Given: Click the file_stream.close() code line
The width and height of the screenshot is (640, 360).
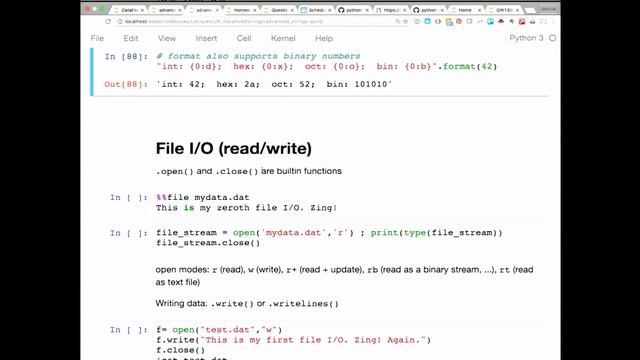Looking at the screenshot, I should (208, 243).
